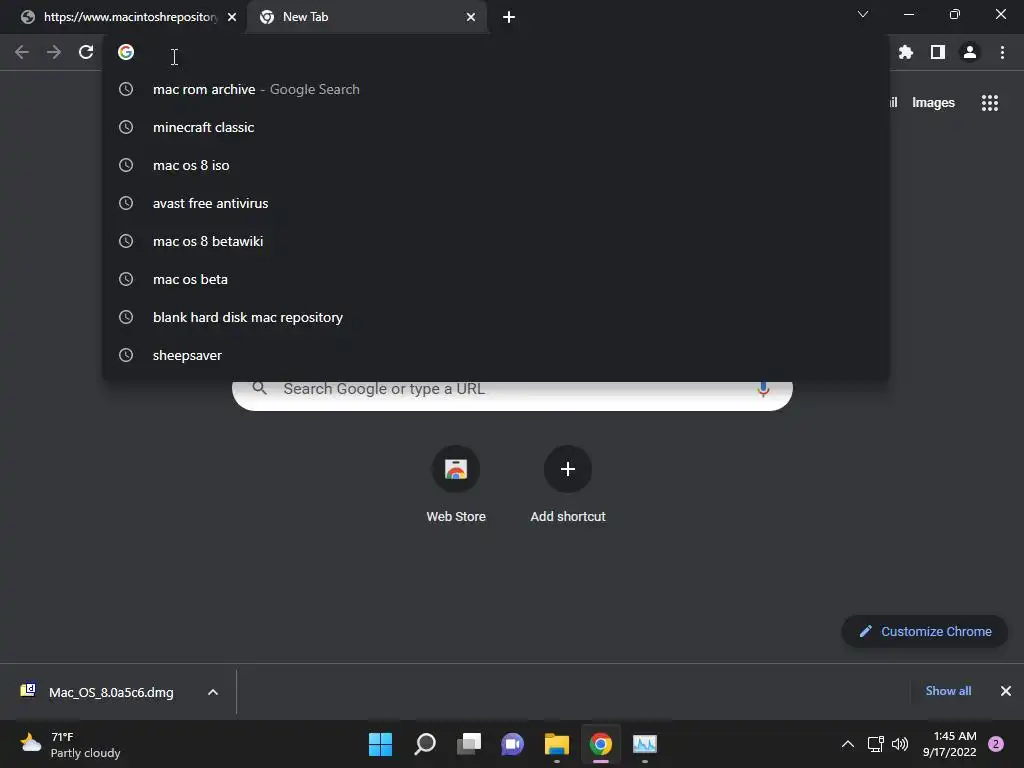Open Windows taskbar search
Image resolution: width=1024 pixels, height=768 pixels.
click(425, 744)
